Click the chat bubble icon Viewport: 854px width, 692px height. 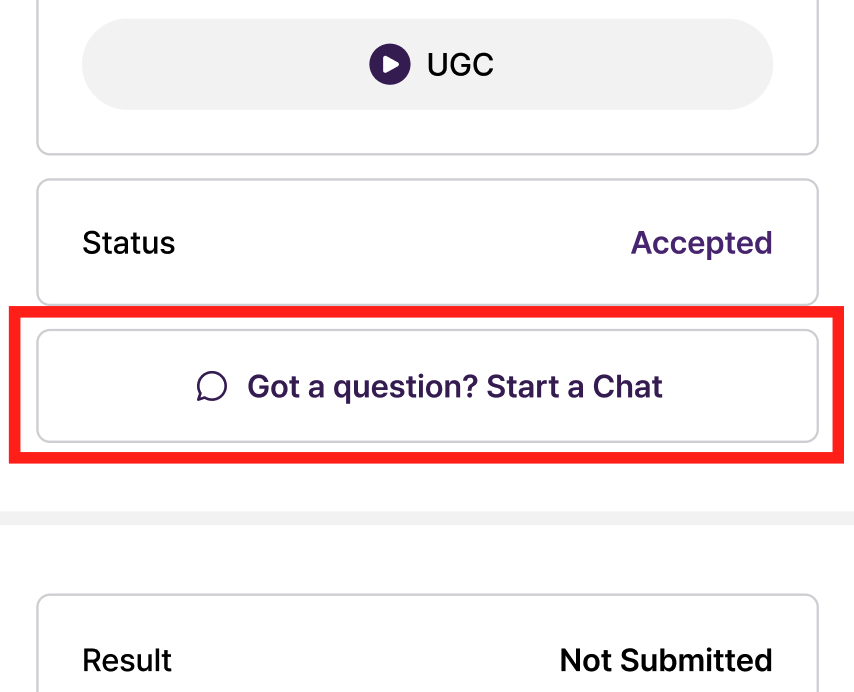[212, 386]
